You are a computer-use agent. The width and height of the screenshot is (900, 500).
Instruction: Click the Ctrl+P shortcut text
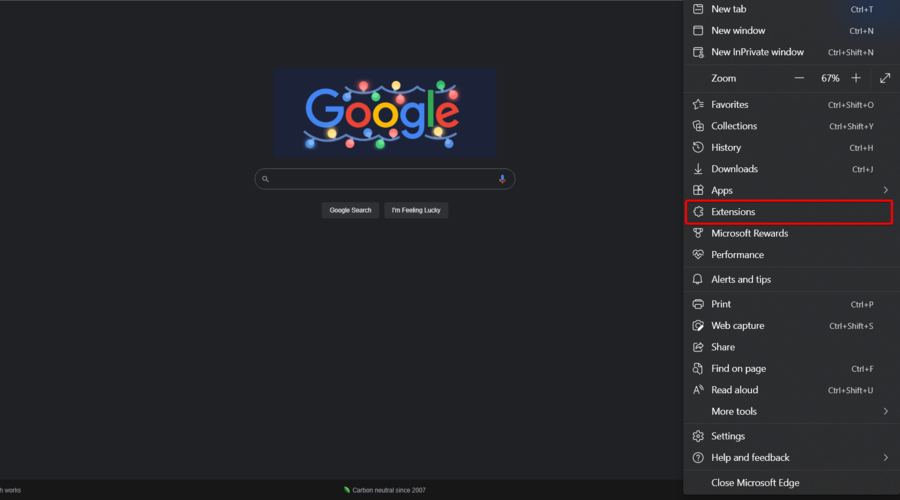point(862,305)
